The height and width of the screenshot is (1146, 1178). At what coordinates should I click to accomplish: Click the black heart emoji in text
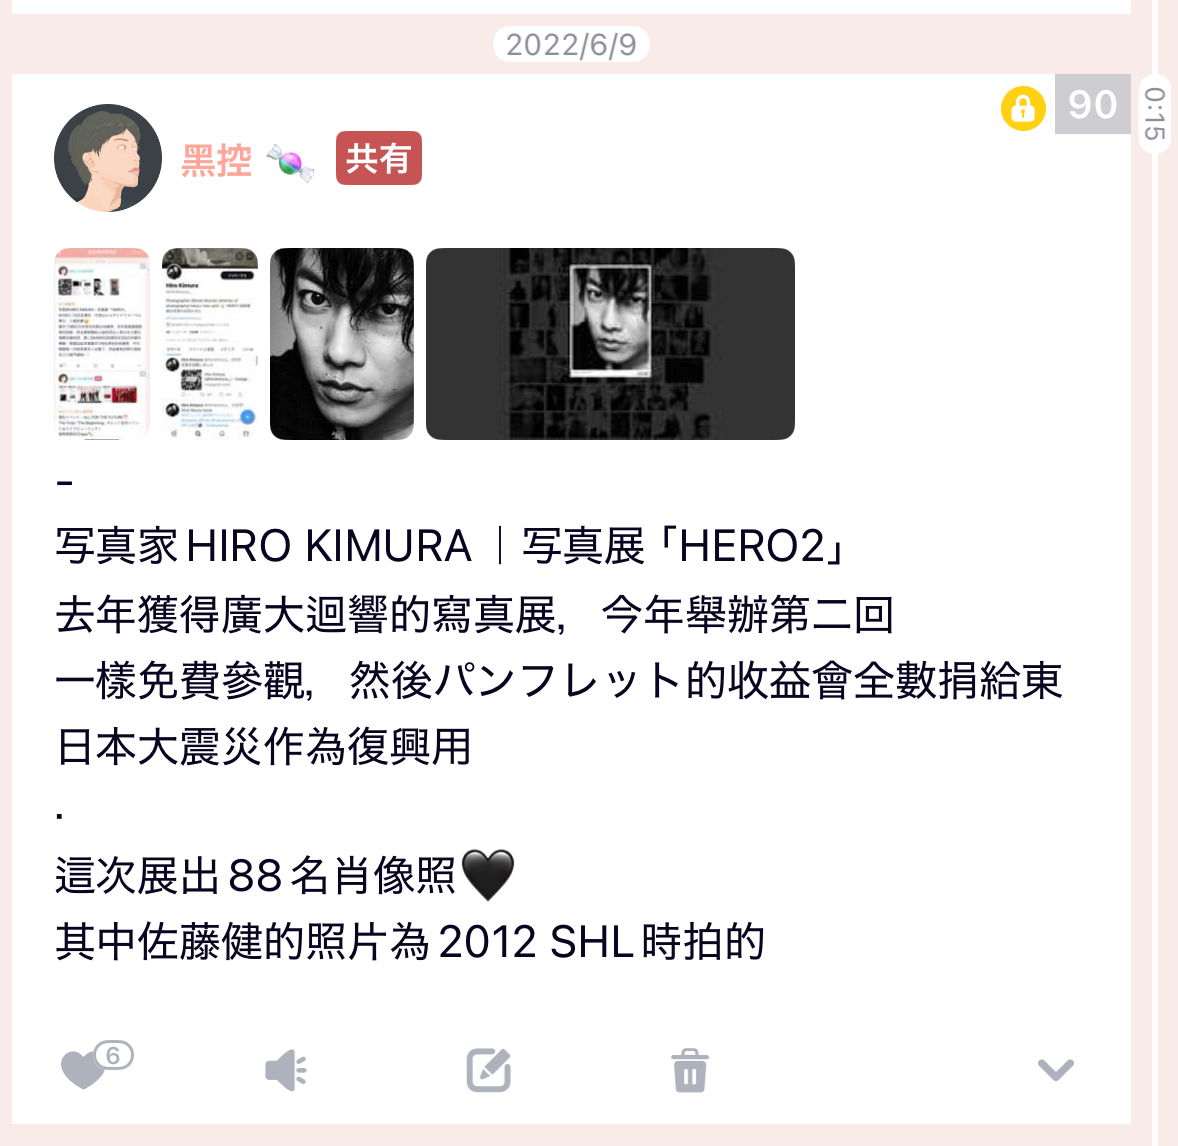click(x=488, y=875)
